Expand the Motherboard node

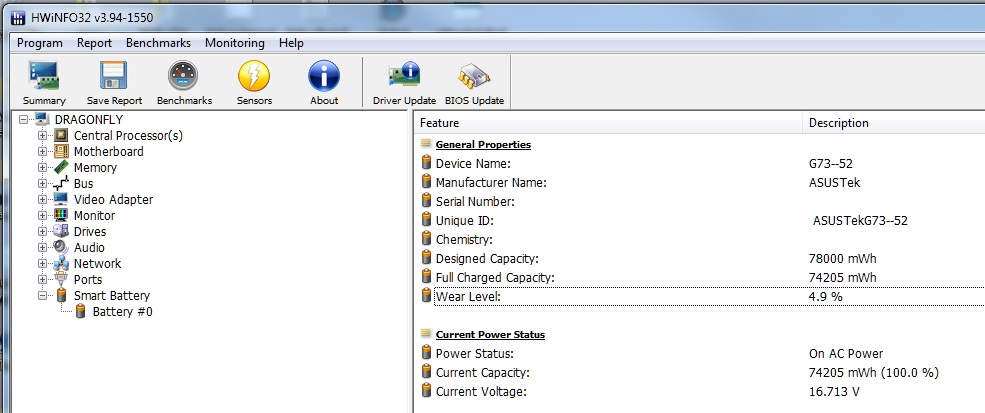tap(42, 151)
